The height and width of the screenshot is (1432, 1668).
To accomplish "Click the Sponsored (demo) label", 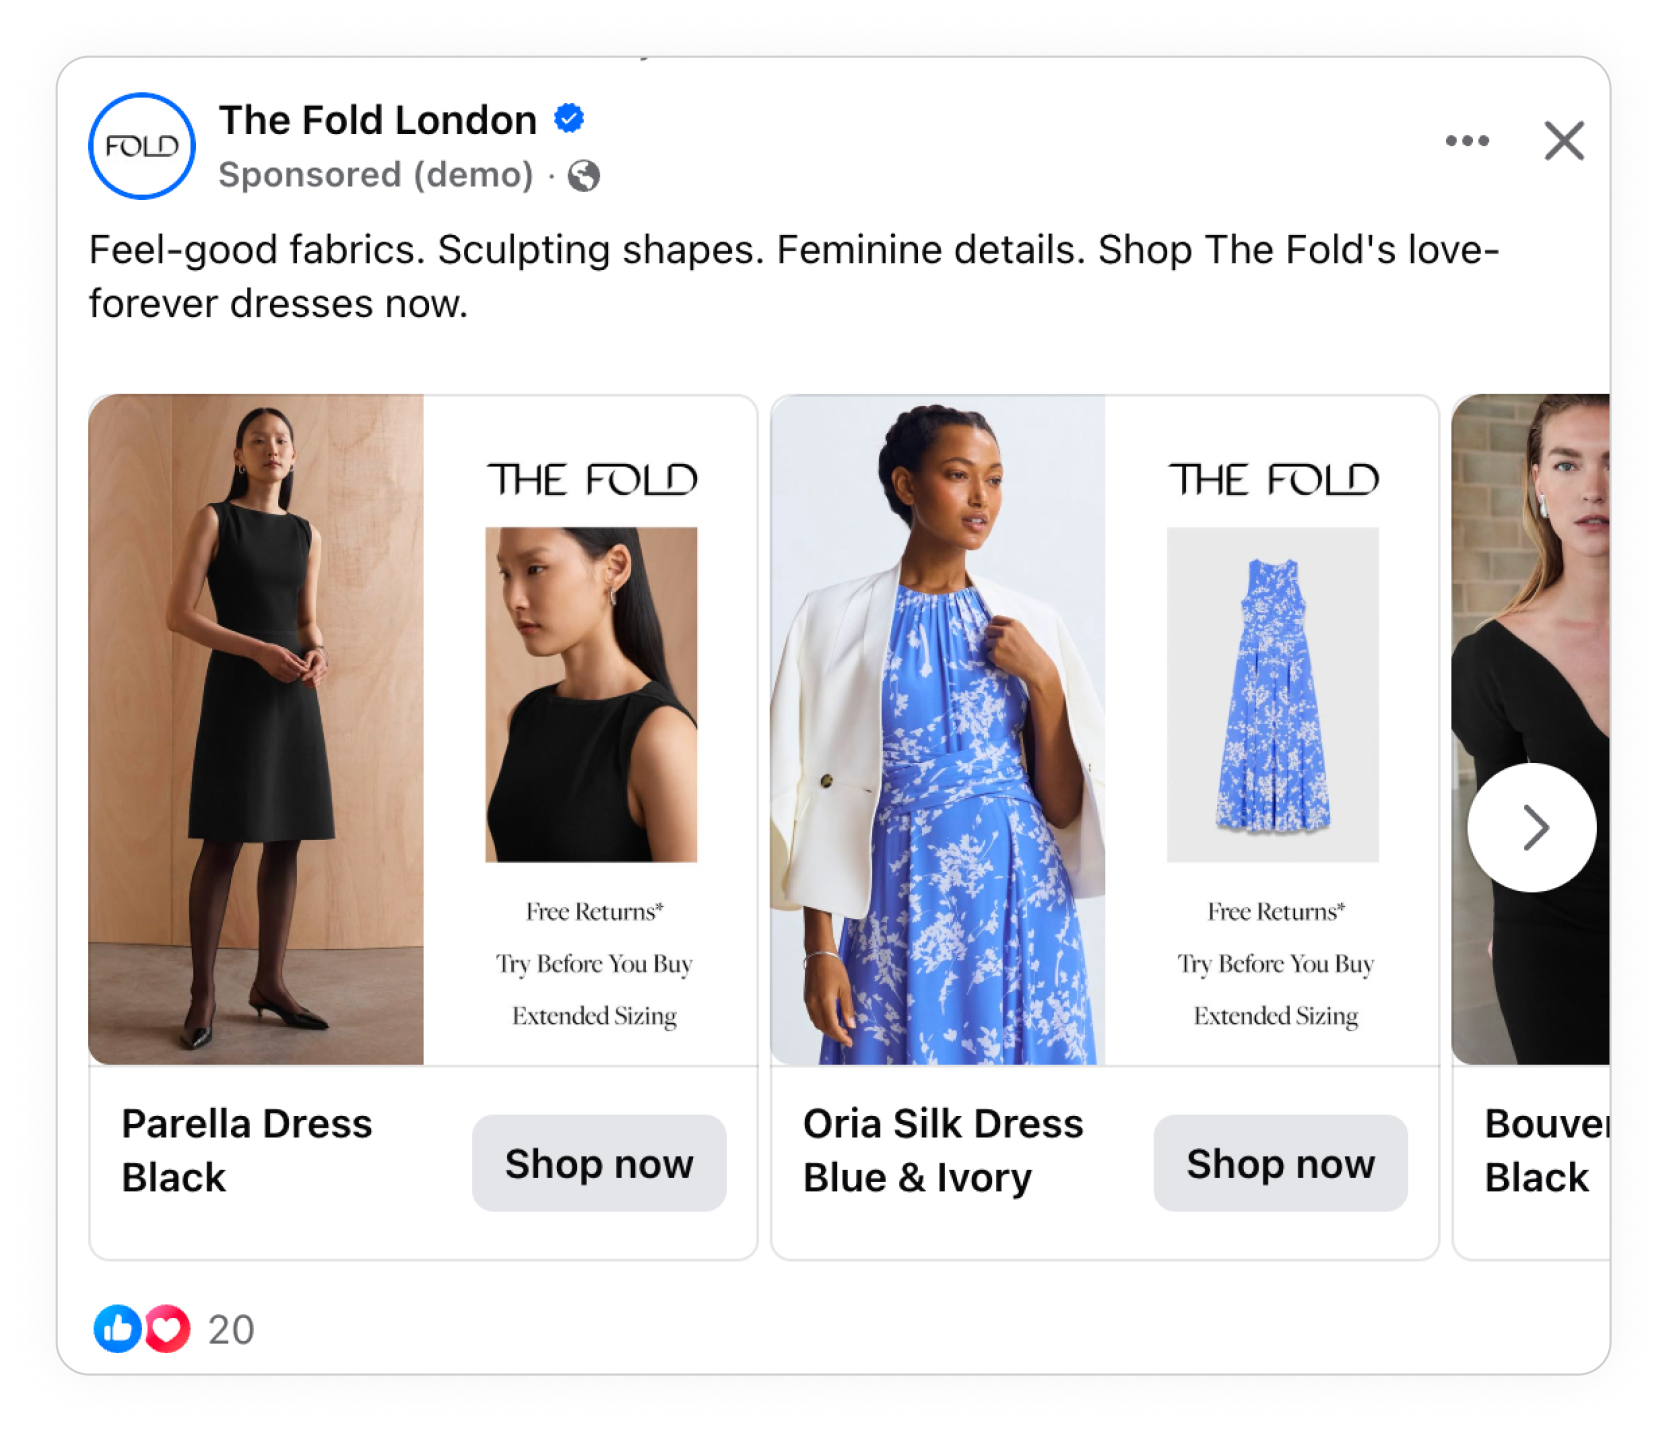I will click(x=376, y=175).
